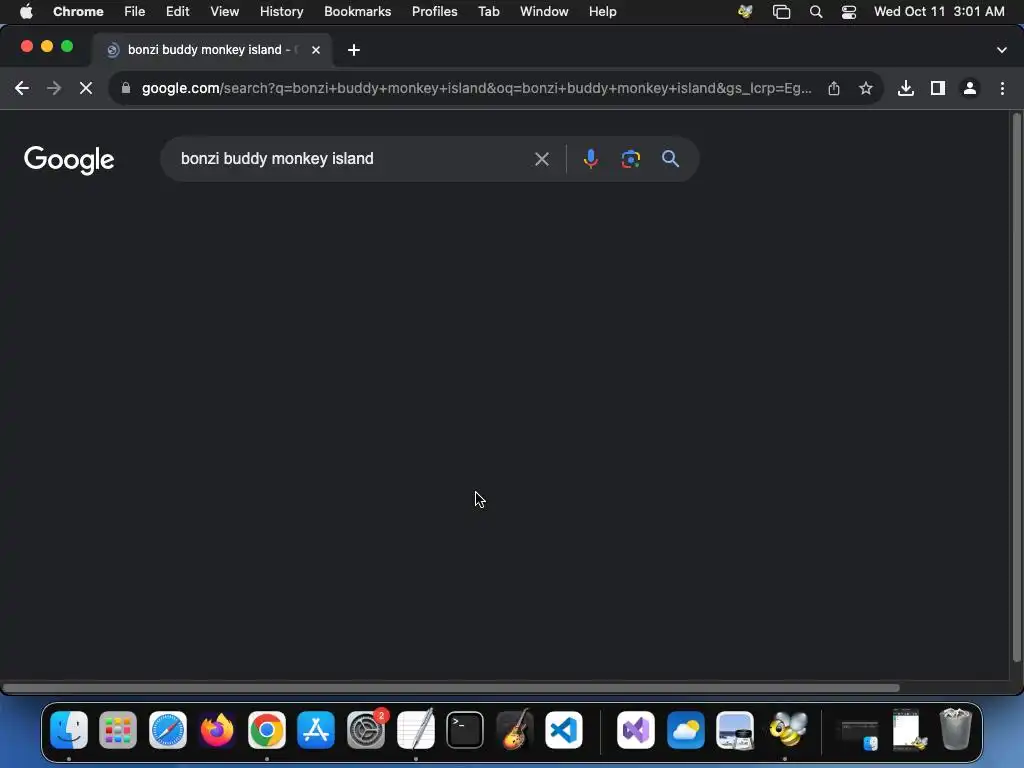The height and width of the screenshot is (768, 1024).
Task: Open the App Store from the Dock
Action: click(316, 730)
